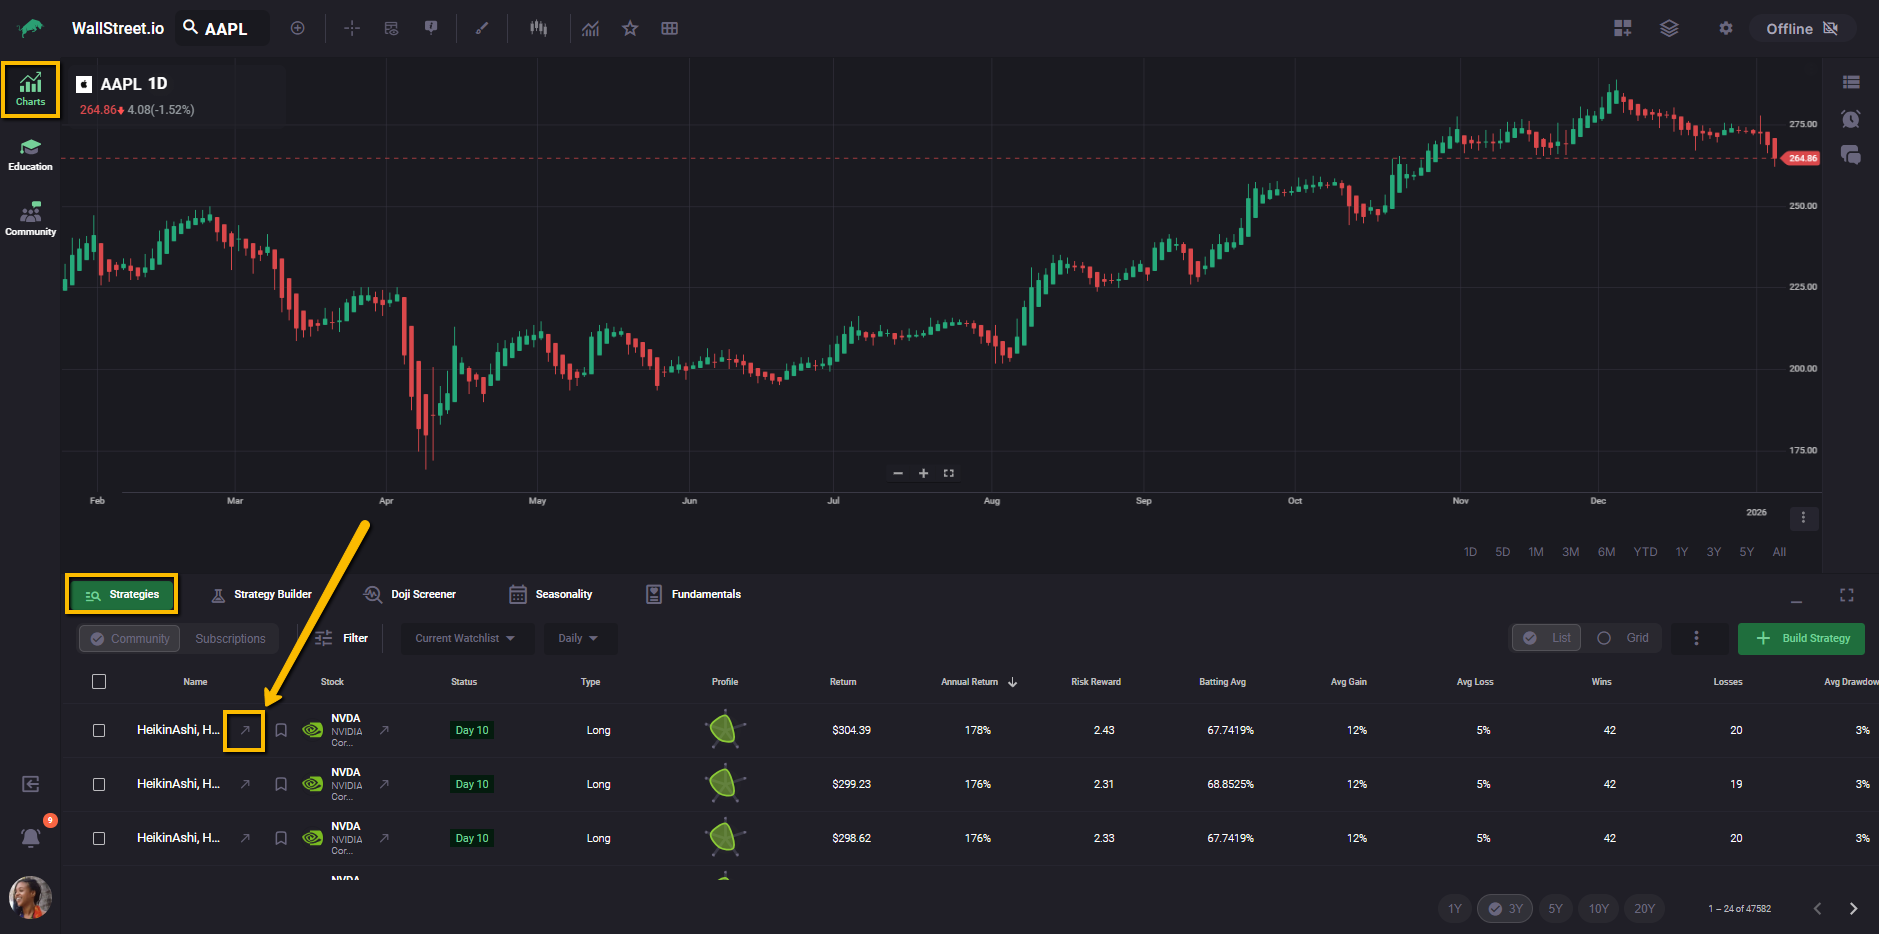Click the layers icon in top bar
Image resolution: width=1879 pixels, height=934 pixels.
(1669, 29)
